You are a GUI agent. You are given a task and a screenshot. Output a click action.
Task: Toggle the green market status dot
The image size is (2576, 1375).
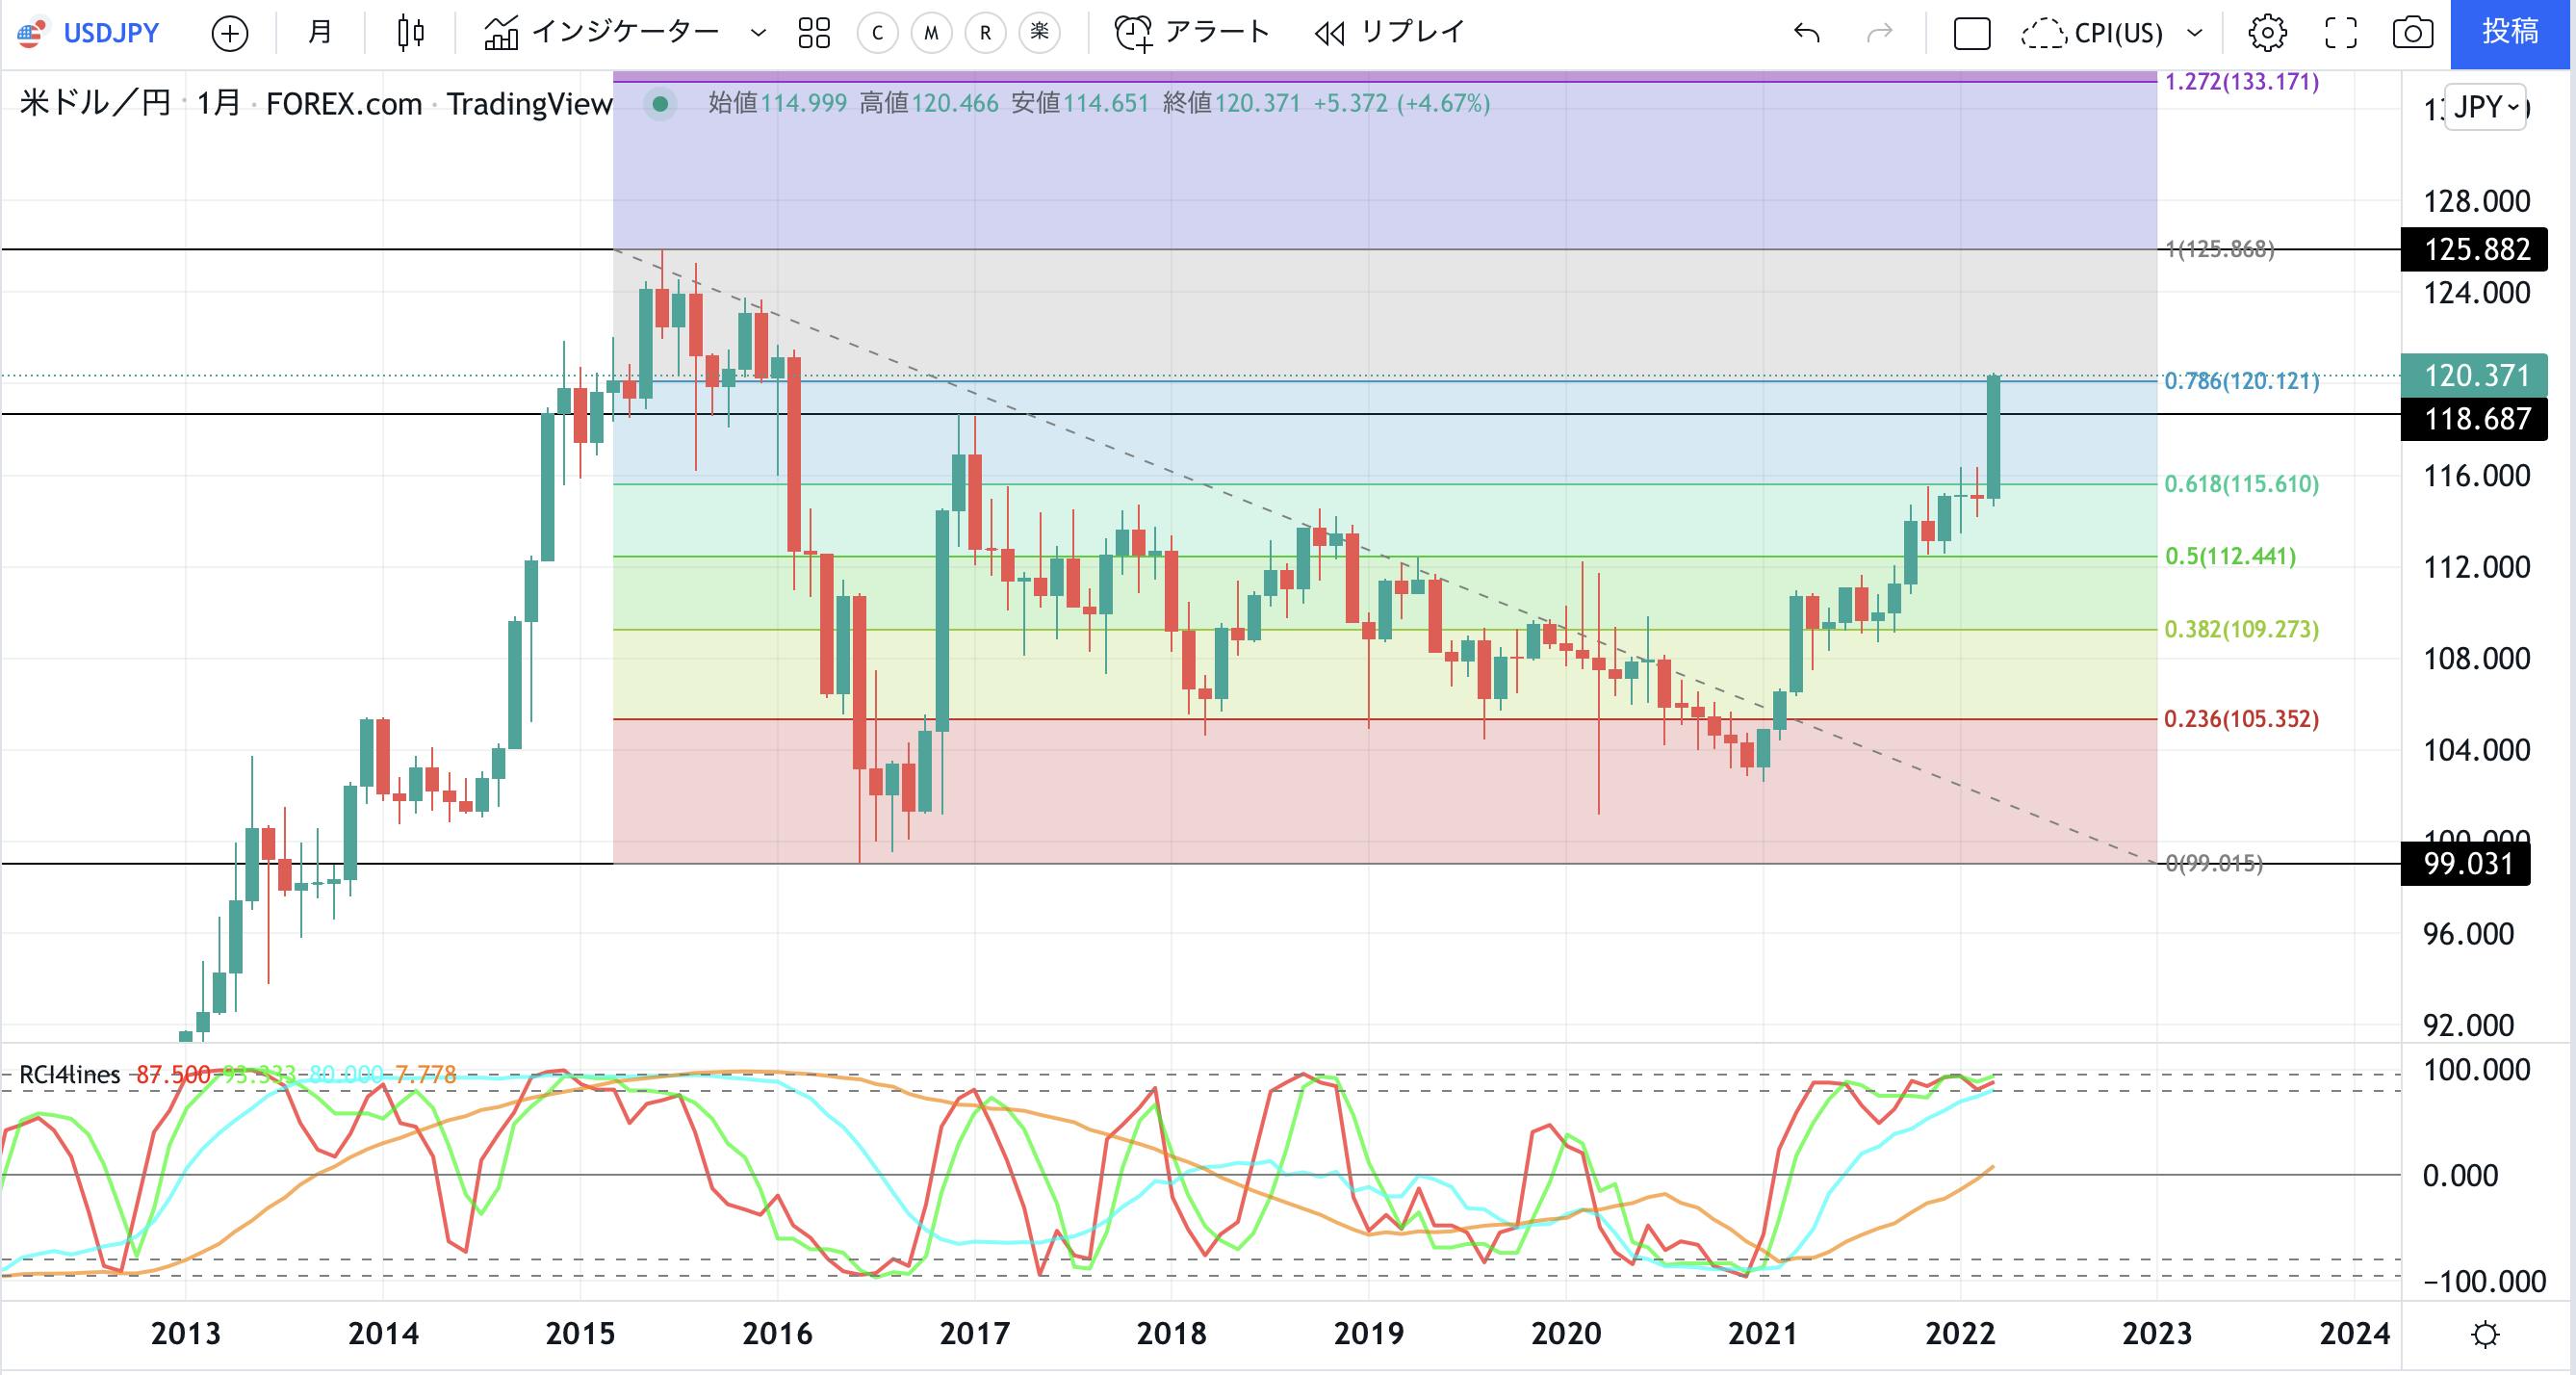pyautogui.click(x=660, y=103)
